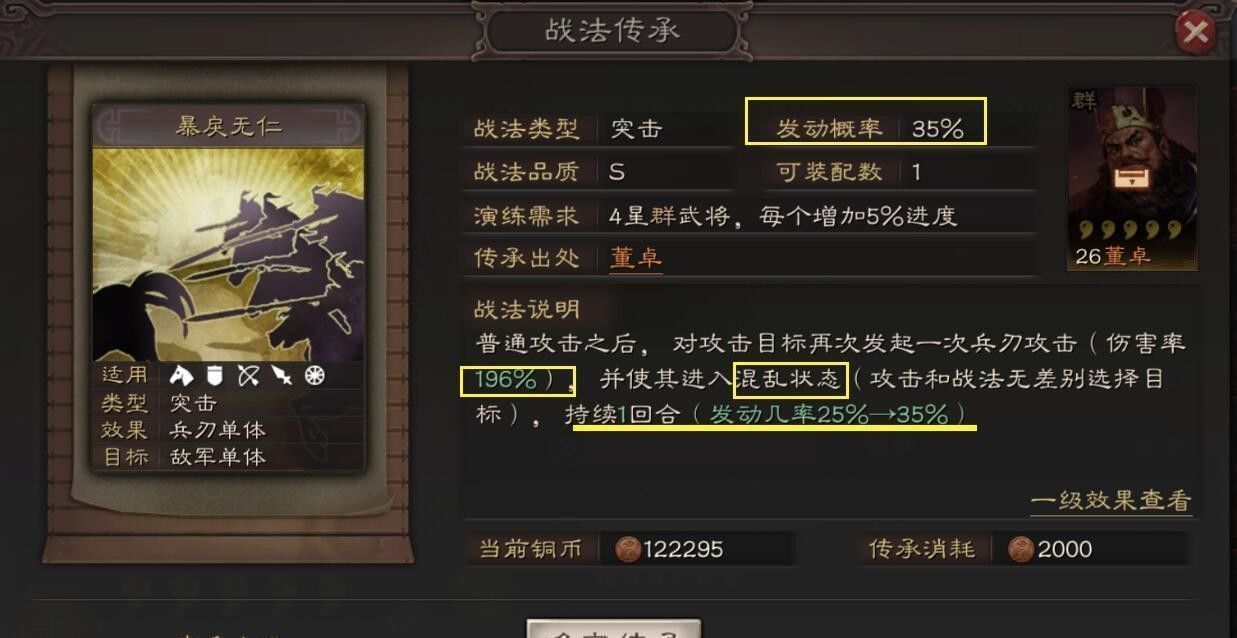
Task: Click the chest icon on 董卓 portrait
Action: click(x=1132, y=180)
